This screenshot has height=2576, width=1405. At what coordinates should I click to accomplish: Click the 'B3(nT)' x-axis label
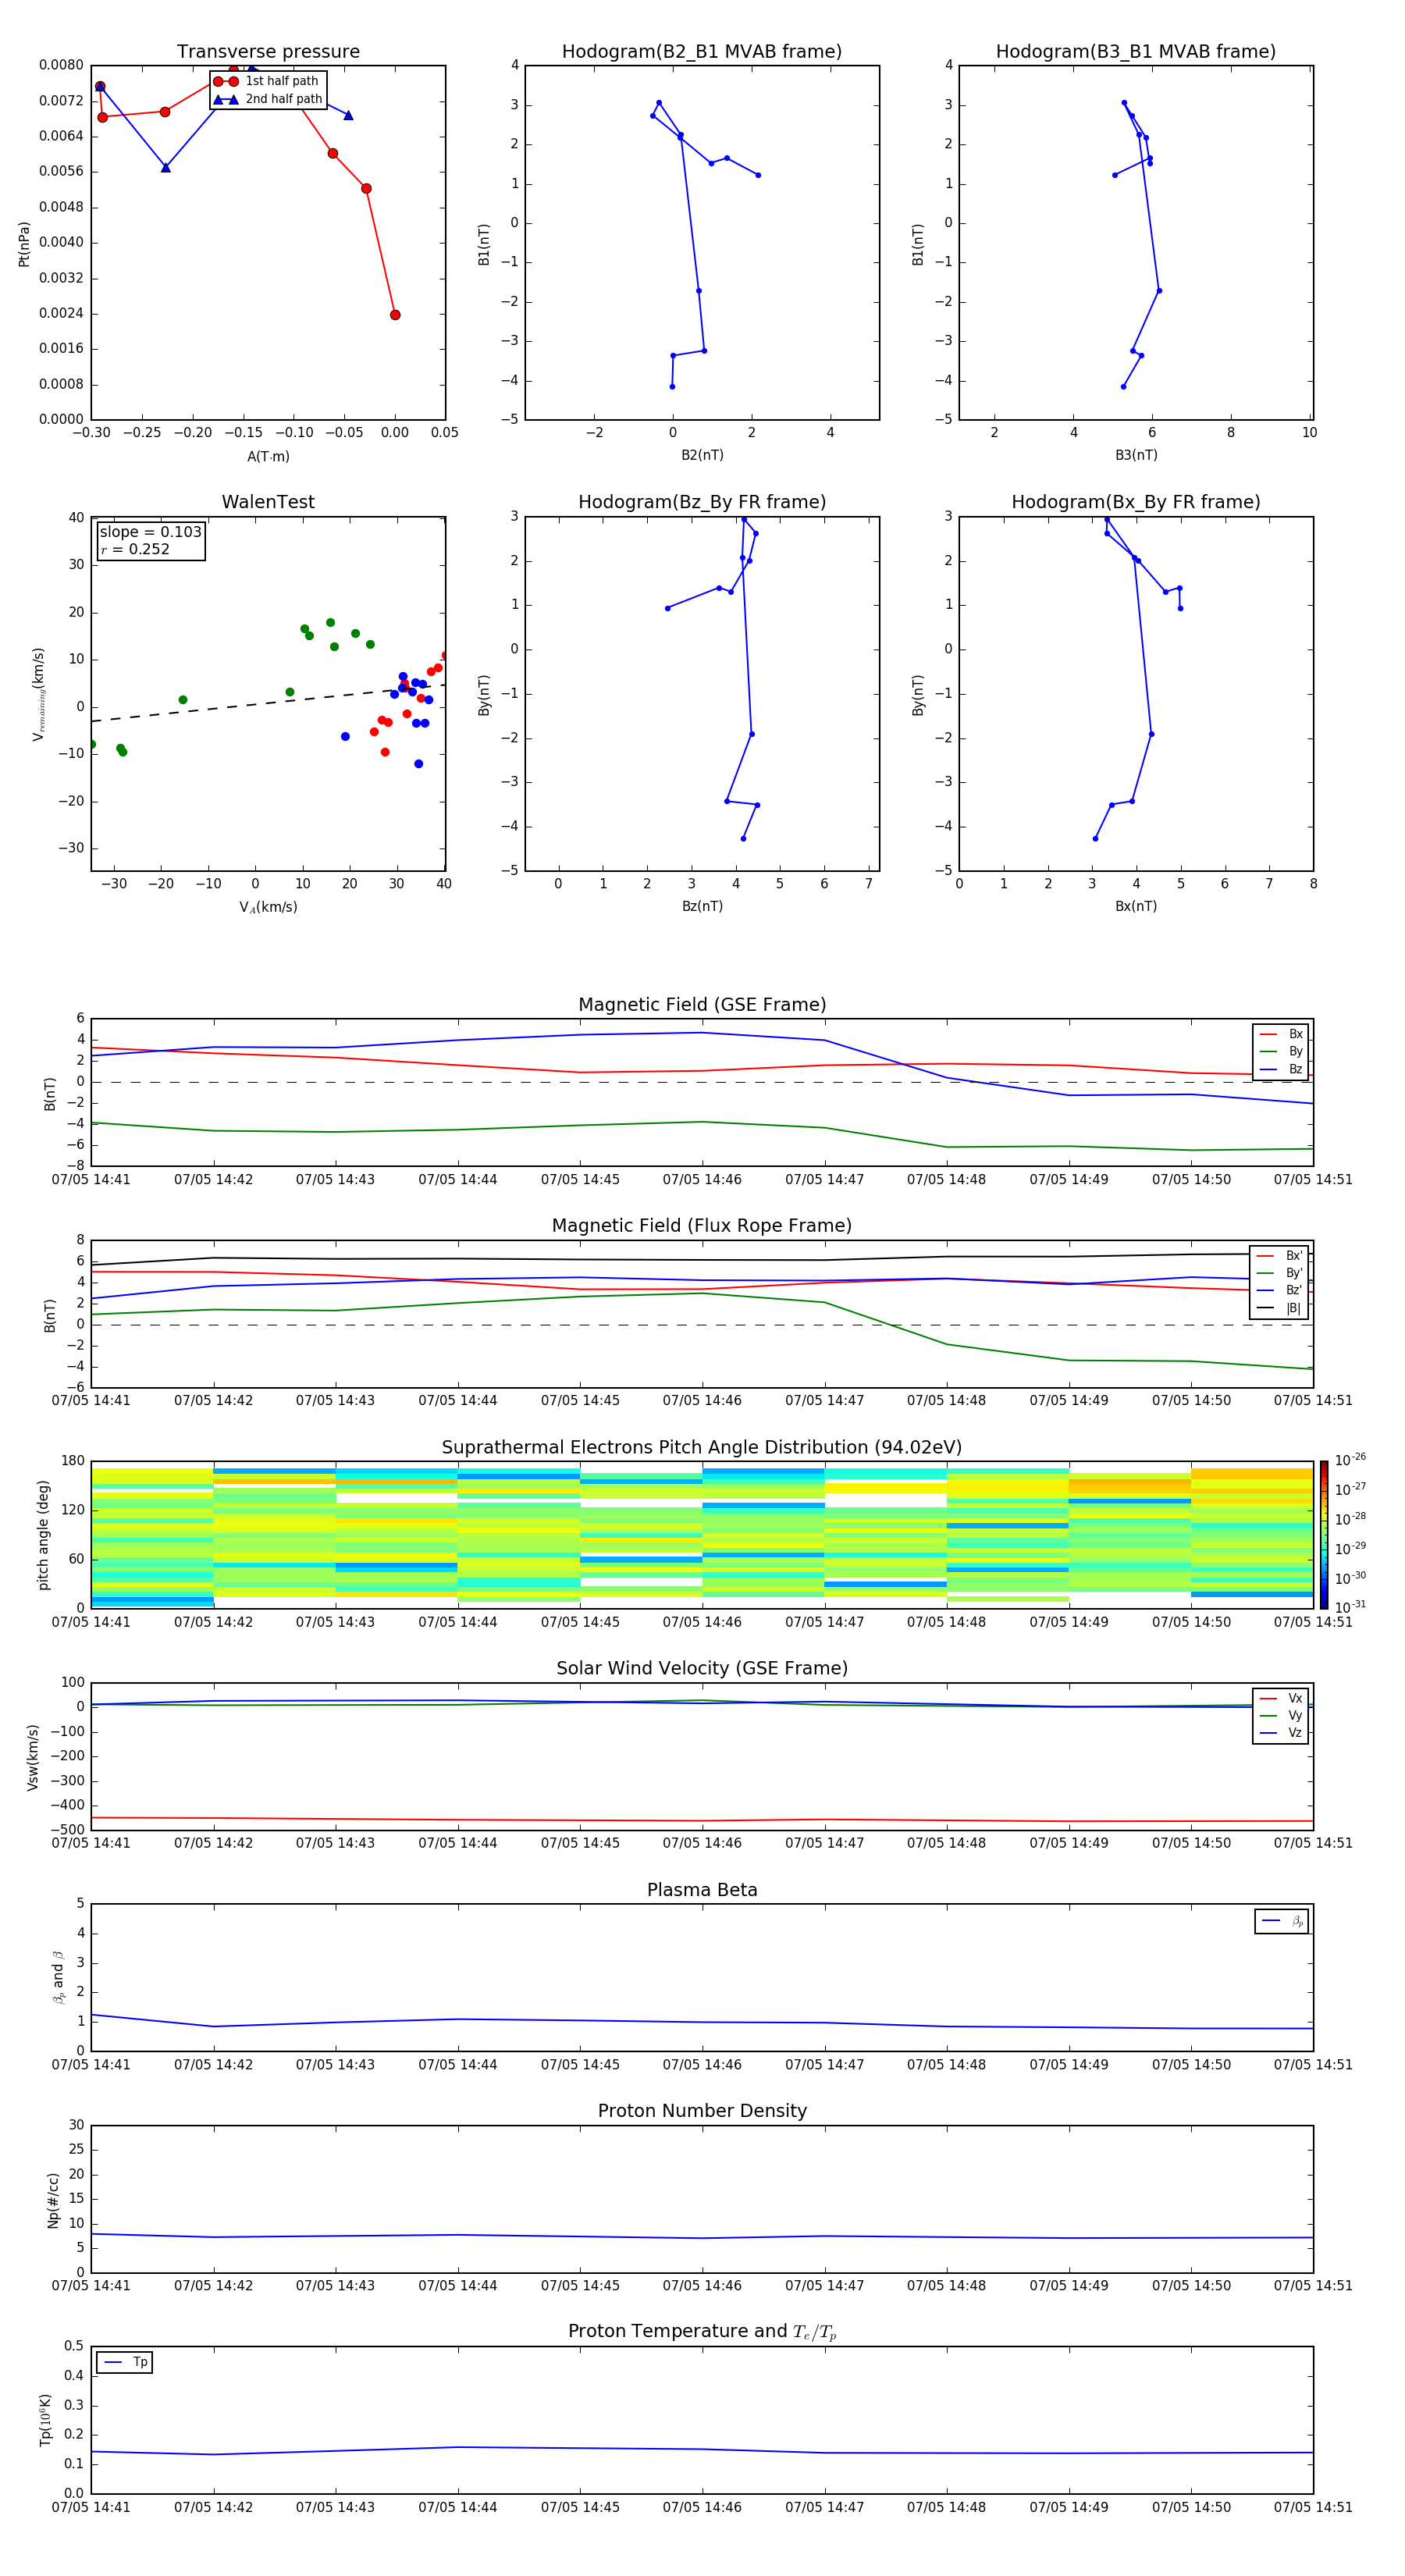click(x=1136, y=455)
